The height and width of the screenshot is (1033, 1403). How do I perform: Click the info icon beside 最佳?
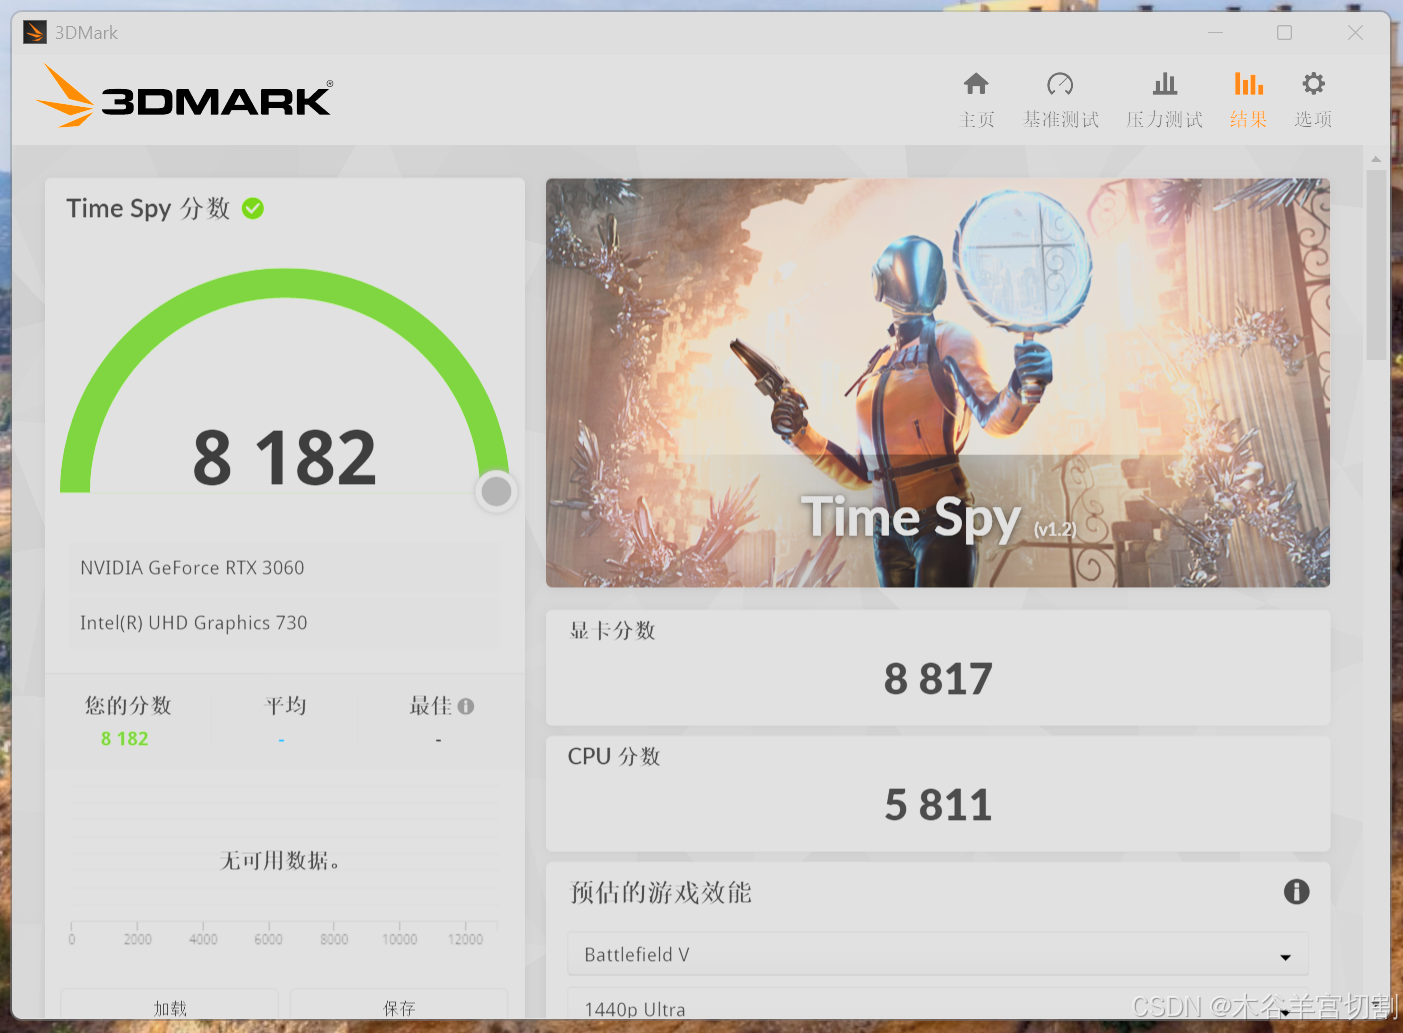466,706
